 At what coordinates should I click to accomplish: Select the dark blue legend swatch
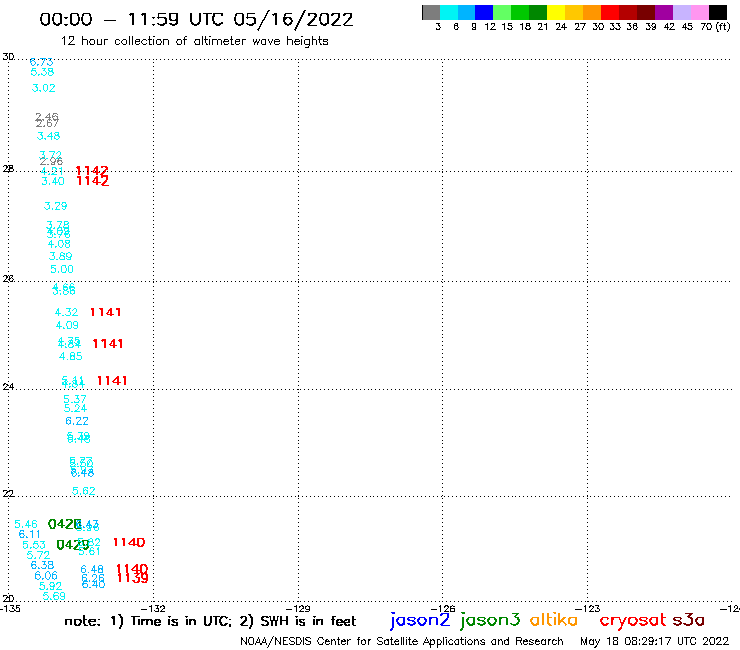pyautogui.click(x=484, y=12)
